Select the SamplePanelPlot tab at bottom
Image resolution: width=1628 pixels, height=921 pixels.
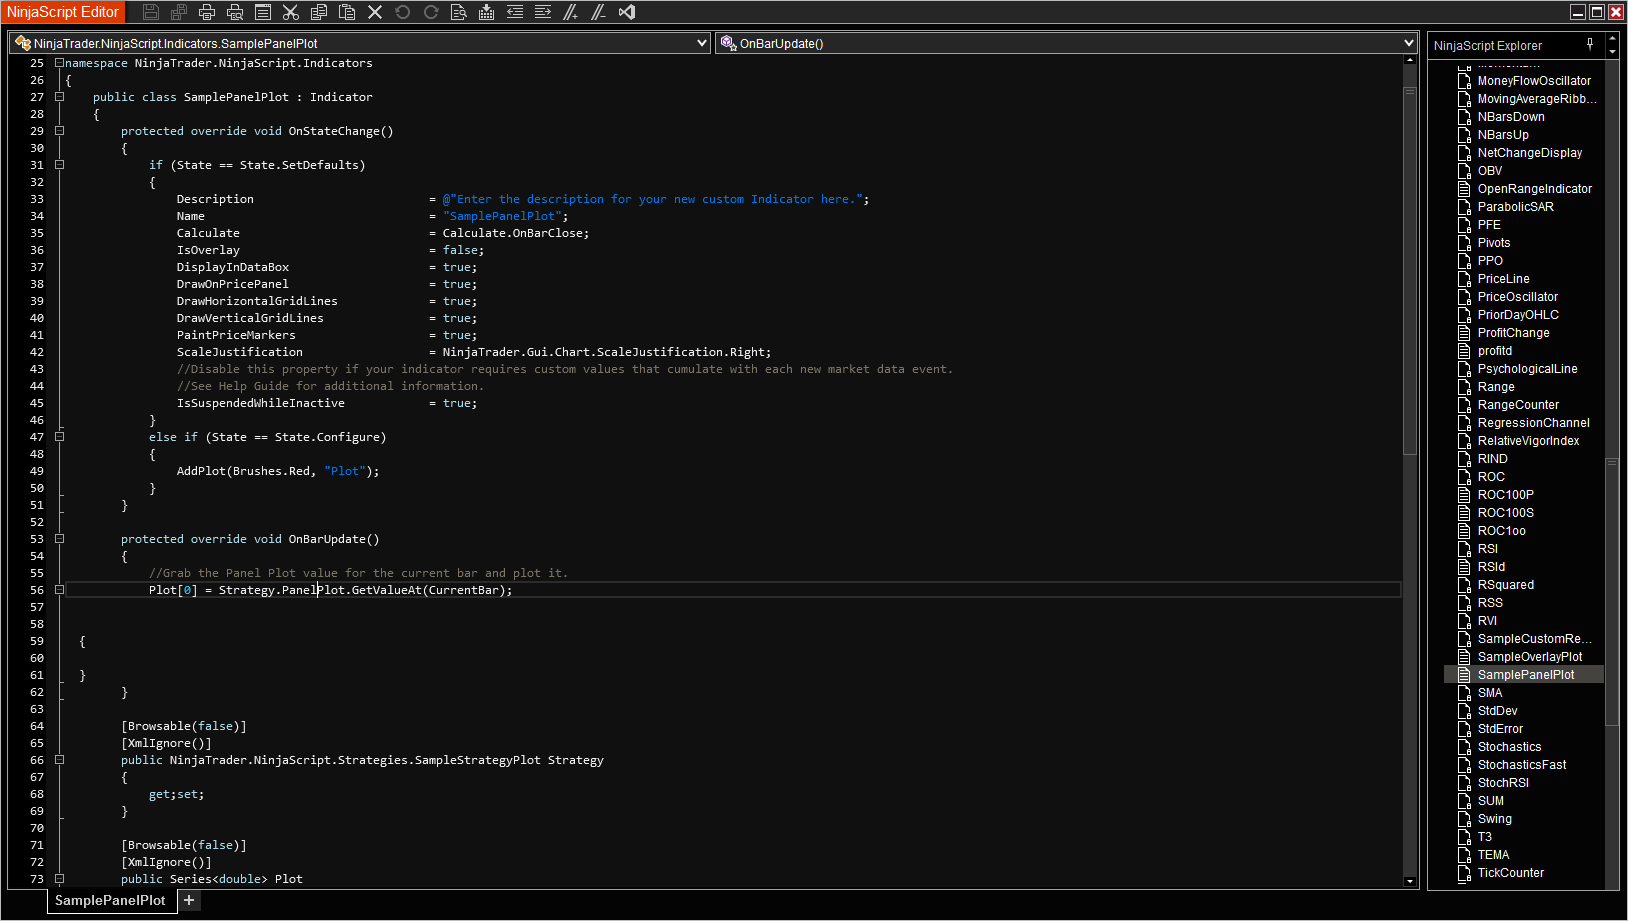pos(110,900)
